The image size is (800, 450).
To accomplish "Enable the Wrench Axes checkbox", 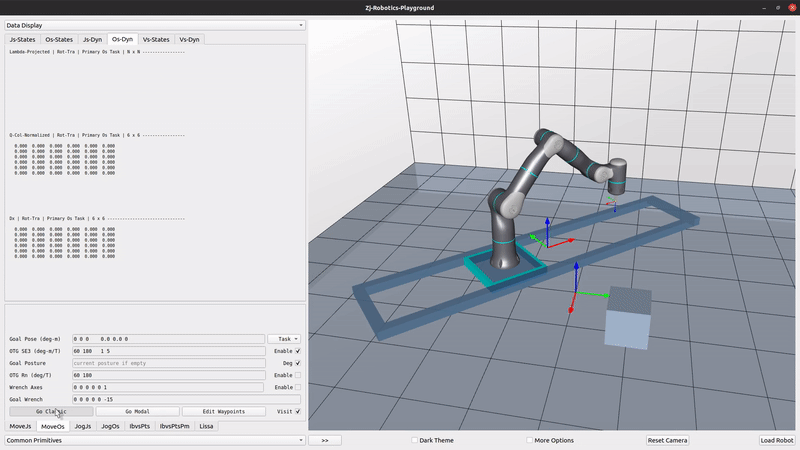I will [x=297, y=387].
